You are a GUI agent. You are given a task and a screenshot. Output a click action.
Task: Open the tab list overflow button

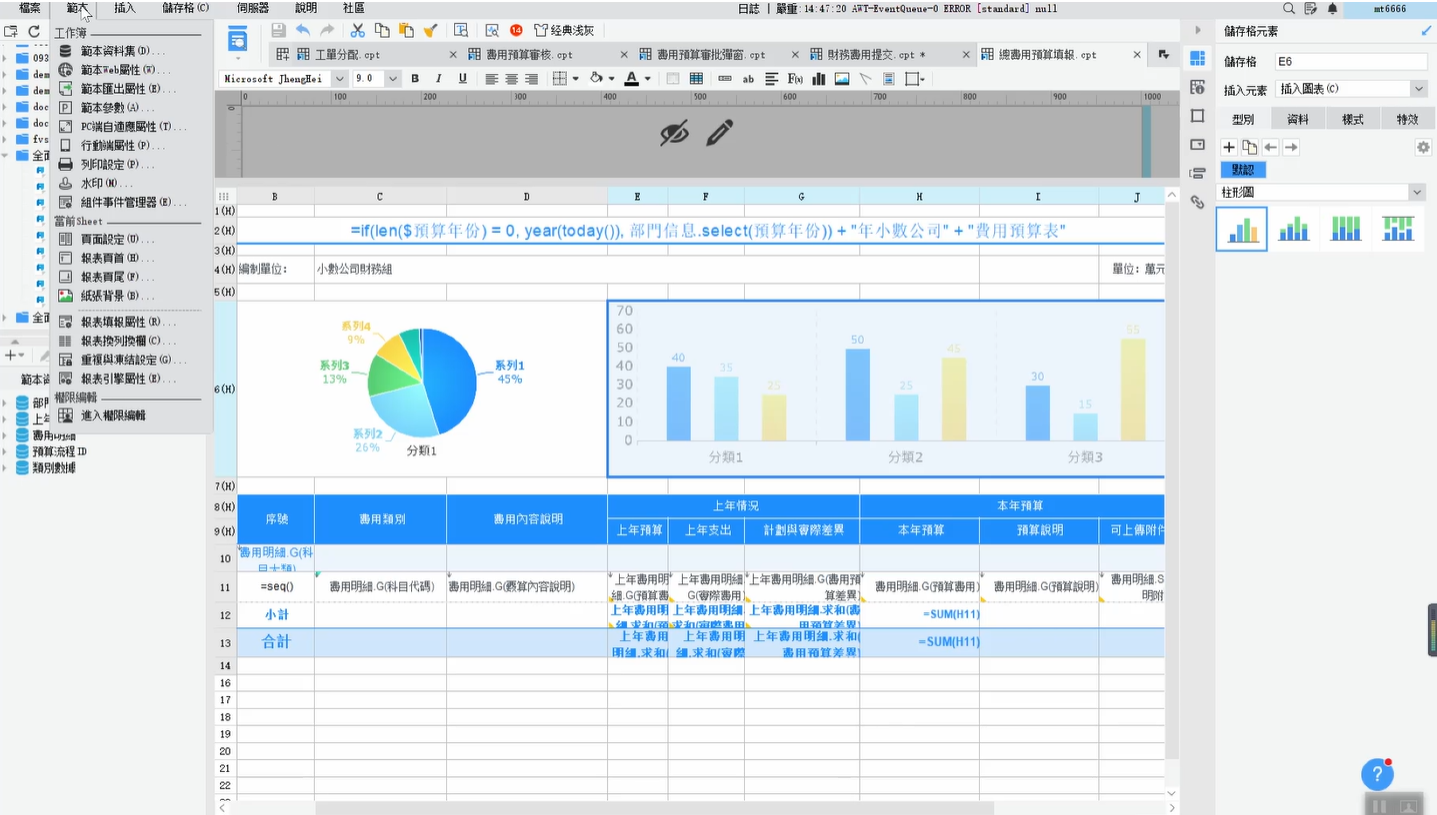[1163, 55]
